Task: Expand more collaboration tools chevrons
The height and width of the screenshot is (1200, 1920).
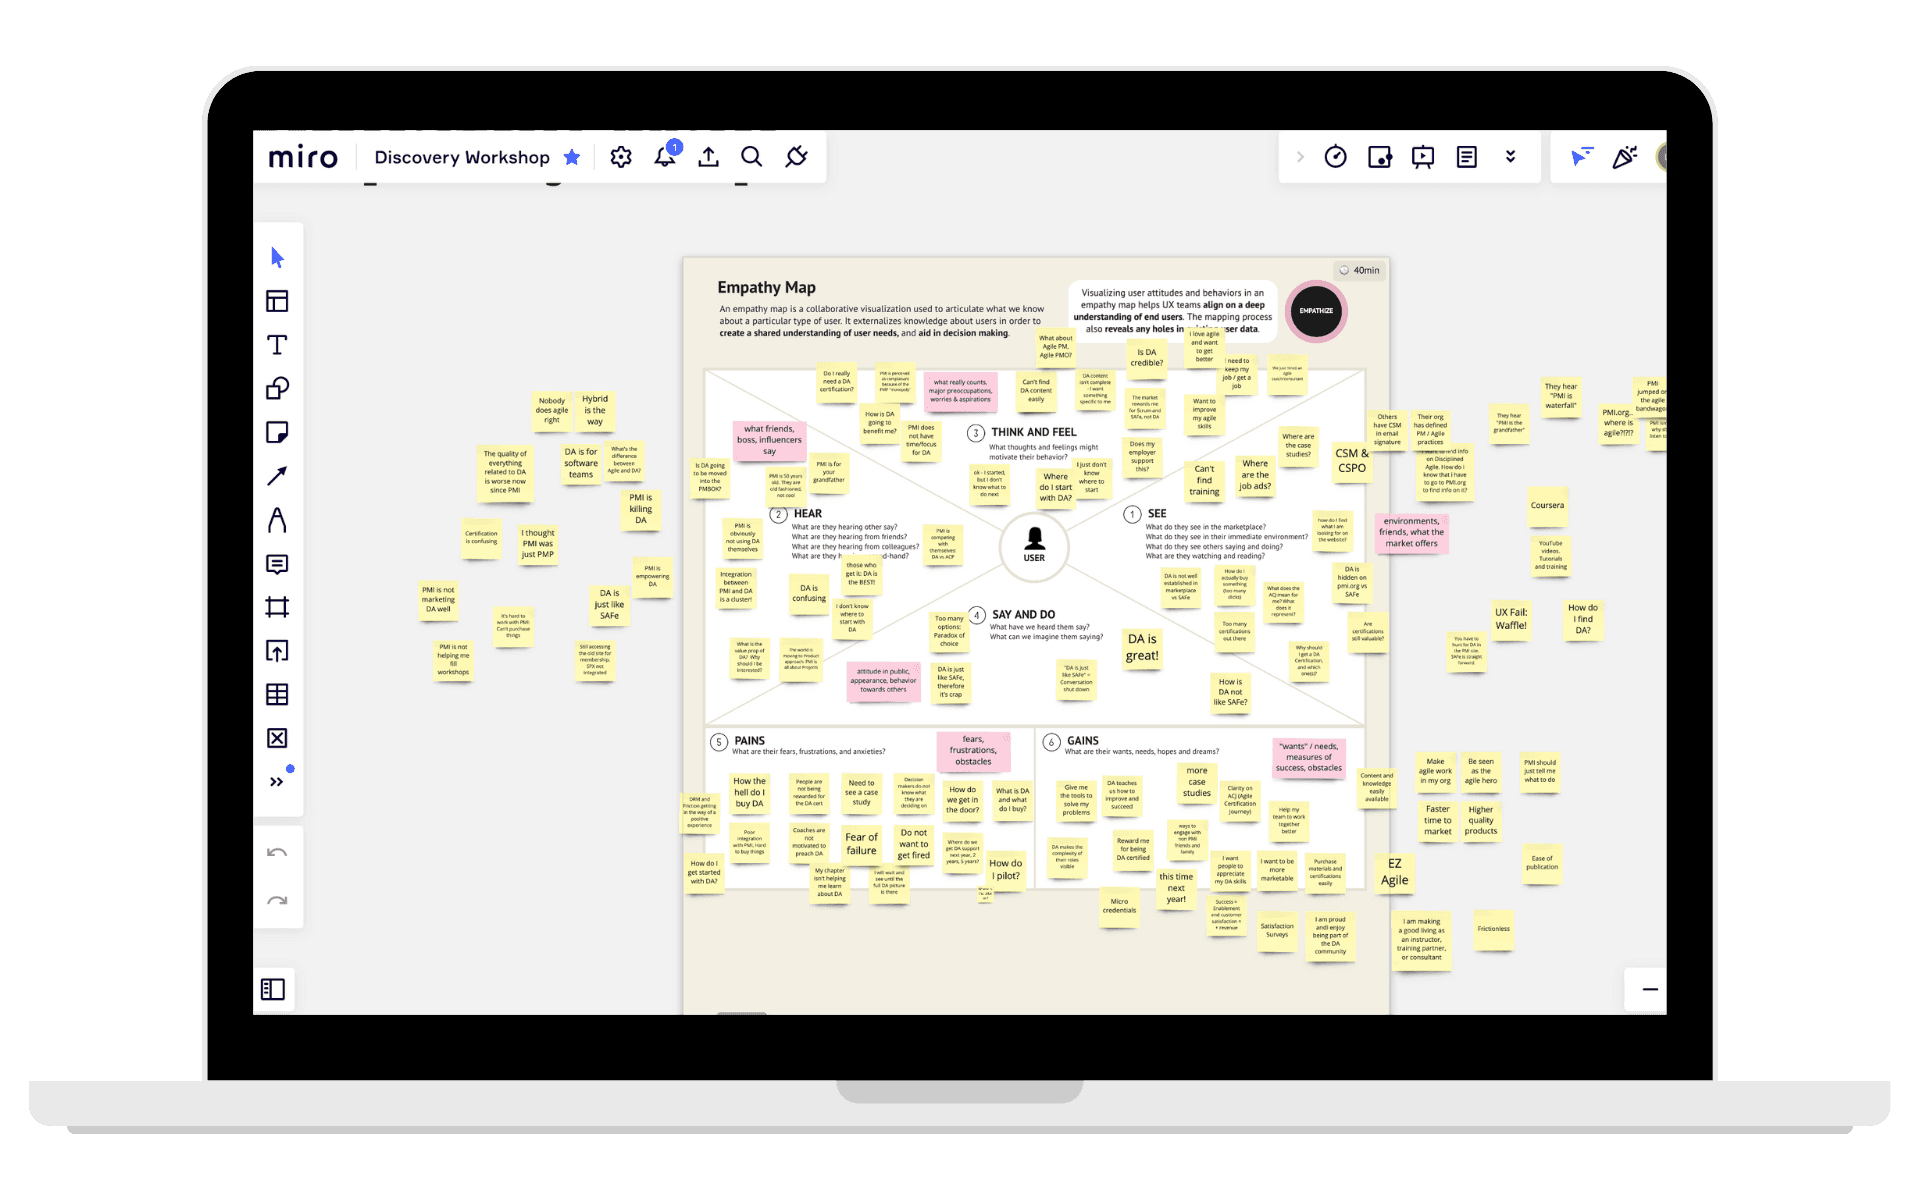Action: tap(1510, 157)
